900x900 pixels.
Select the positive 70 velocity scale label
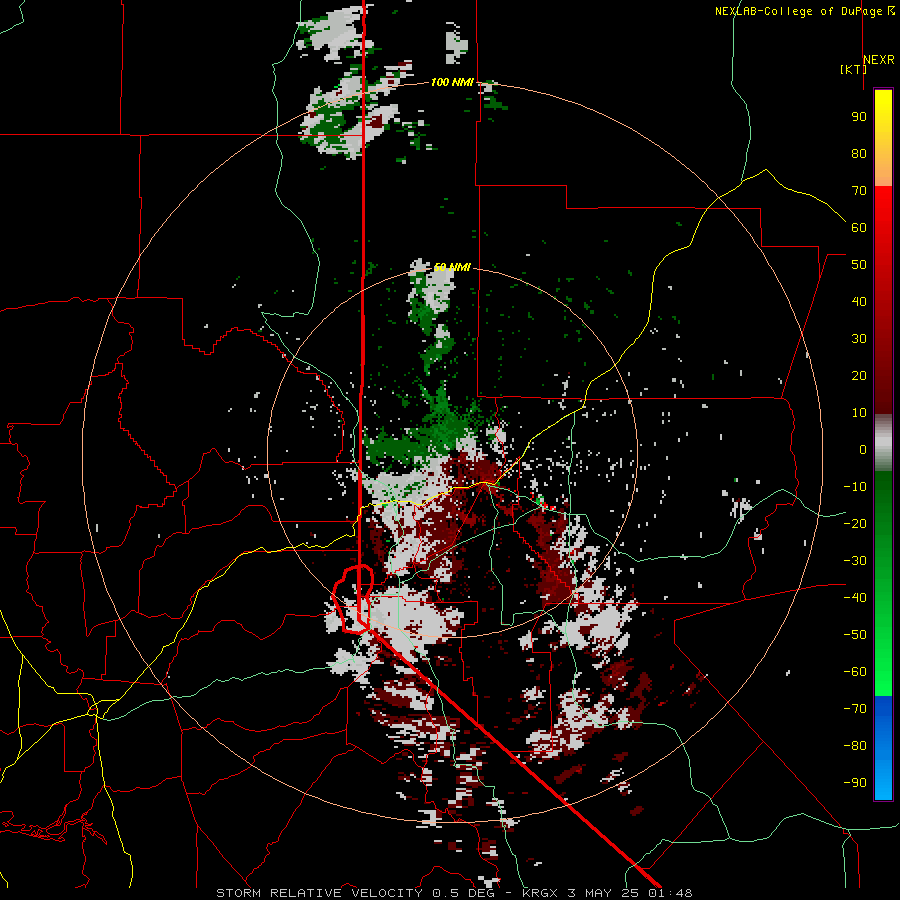coord(859,191)
